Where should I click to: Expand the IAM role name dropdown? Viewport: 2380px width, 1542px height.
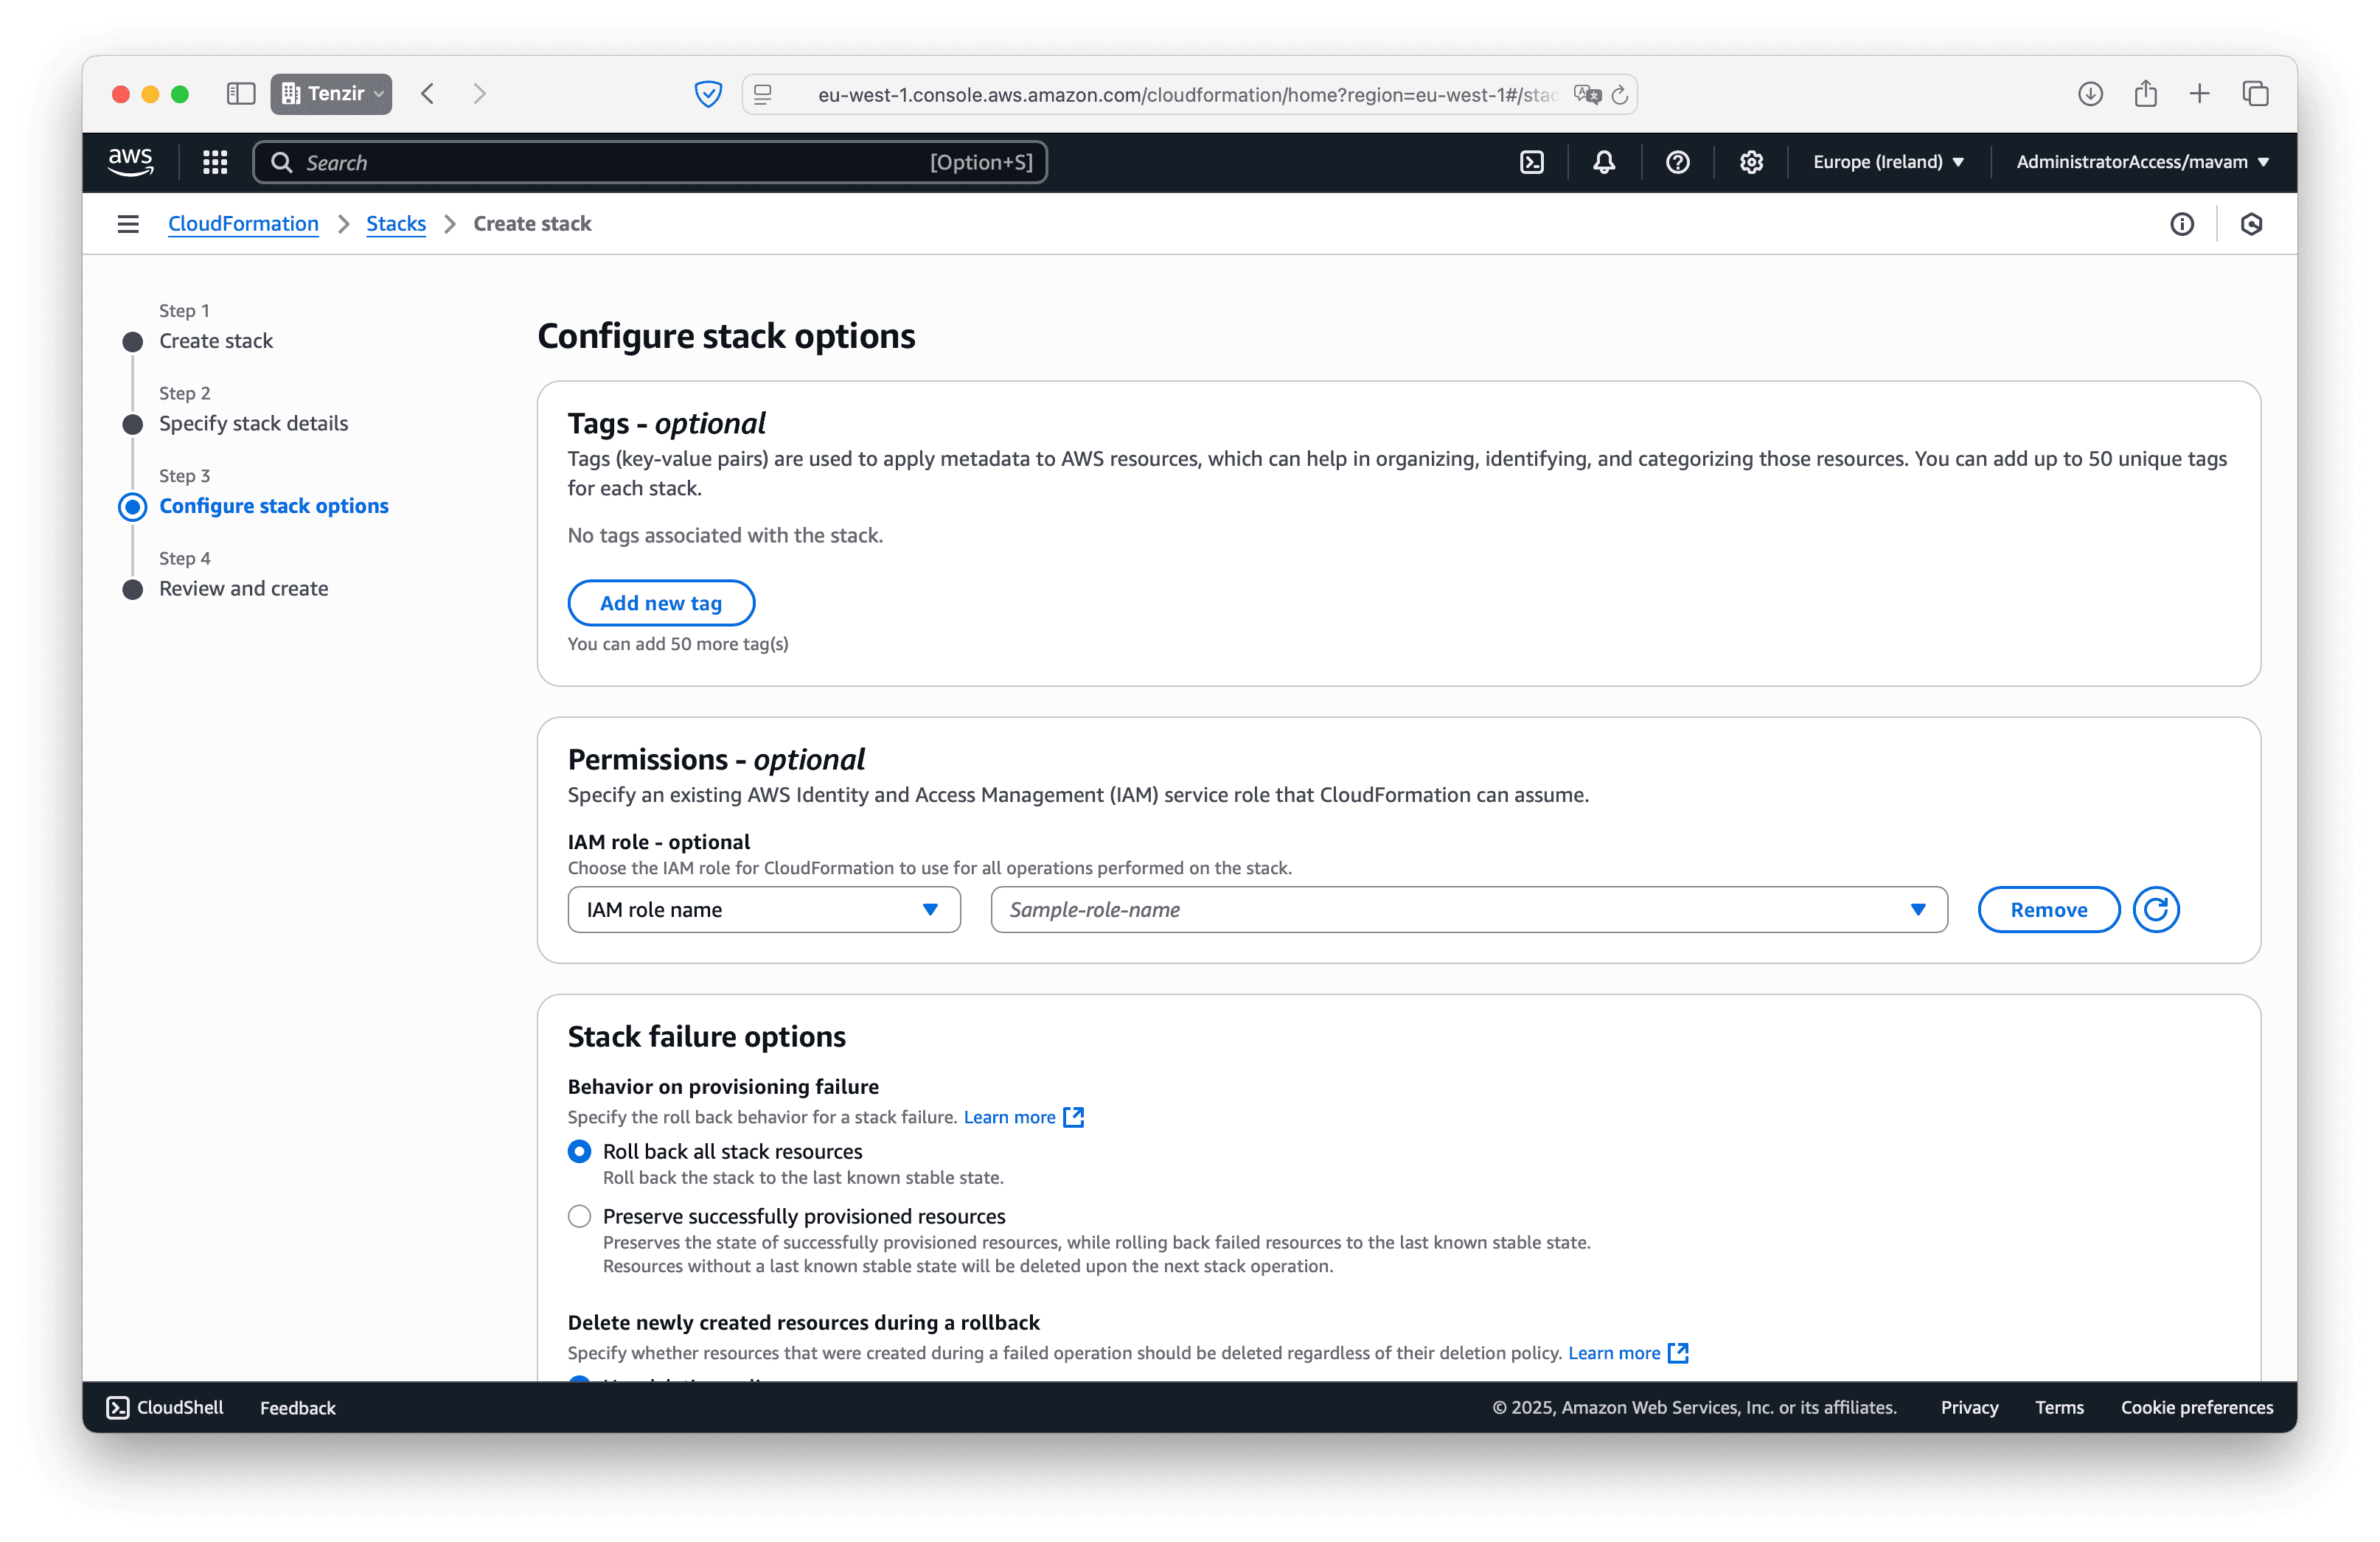(x=763, y=909)
